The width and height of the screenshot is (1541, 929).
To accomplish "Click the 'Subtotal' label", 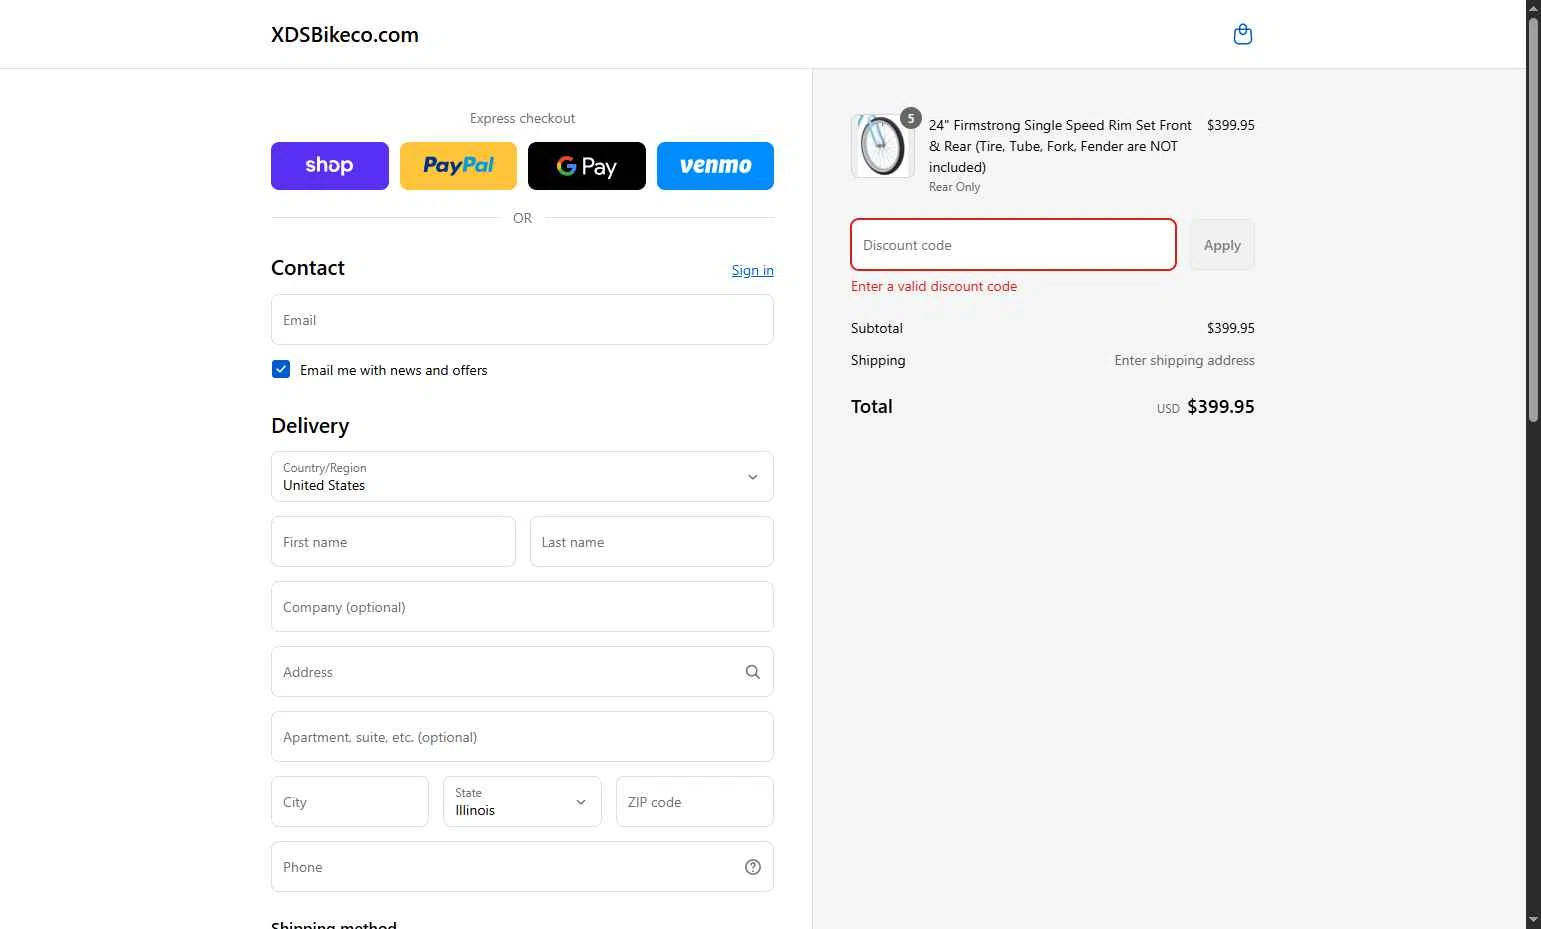I will [x=877, y=328].
